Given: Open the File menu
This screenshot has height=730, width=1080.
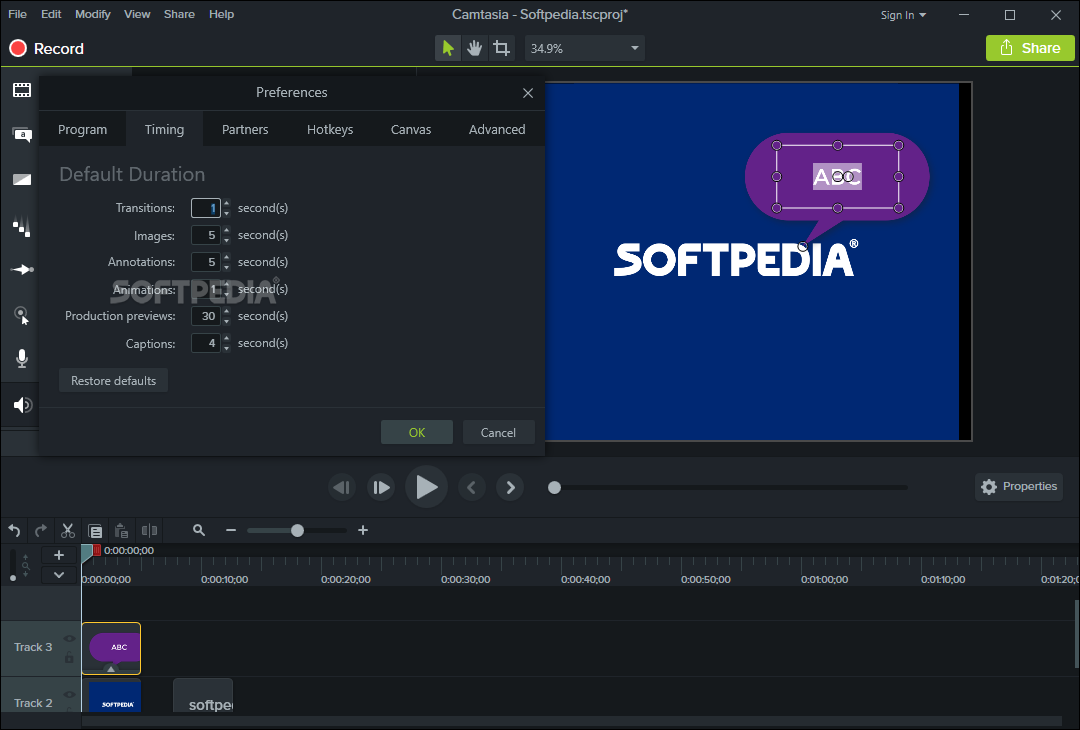Looking at the screenshot, I should tap(17, 14).
